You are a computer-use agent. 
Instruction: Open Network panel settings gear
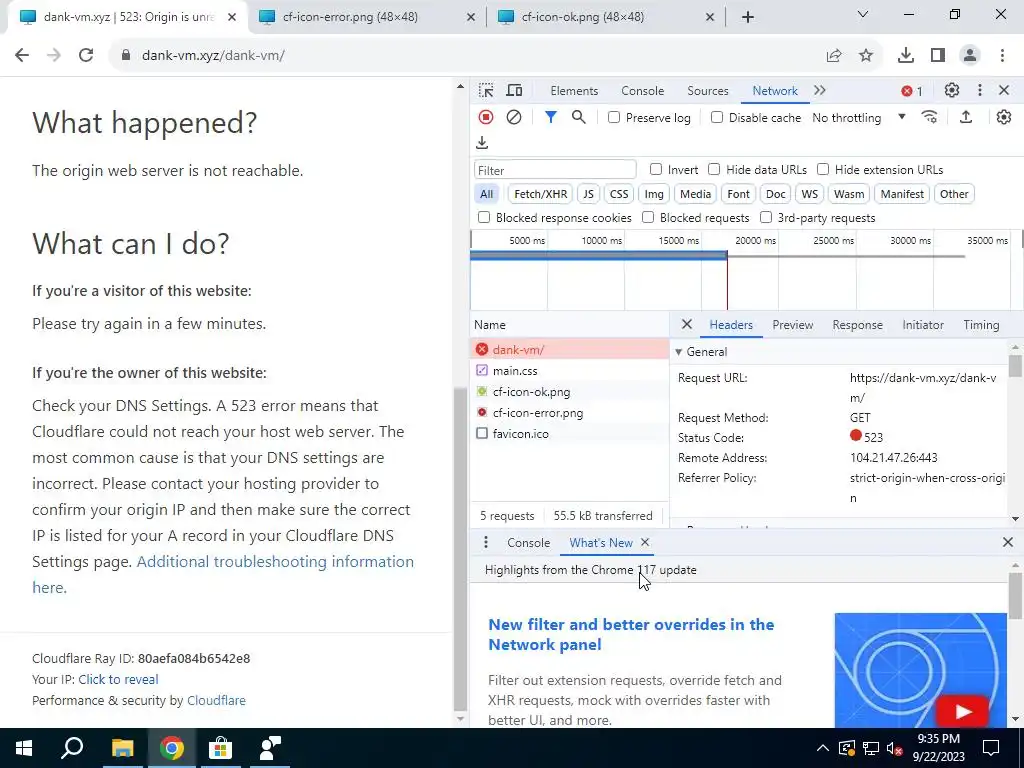coord(1004,117)
